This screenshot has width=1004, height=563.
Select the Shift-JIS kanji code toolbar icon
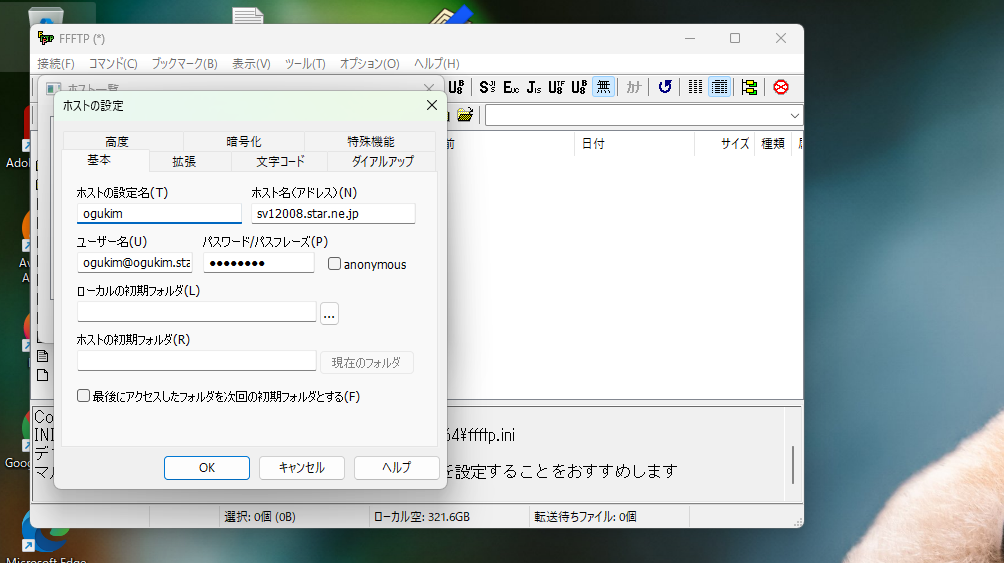487,87
